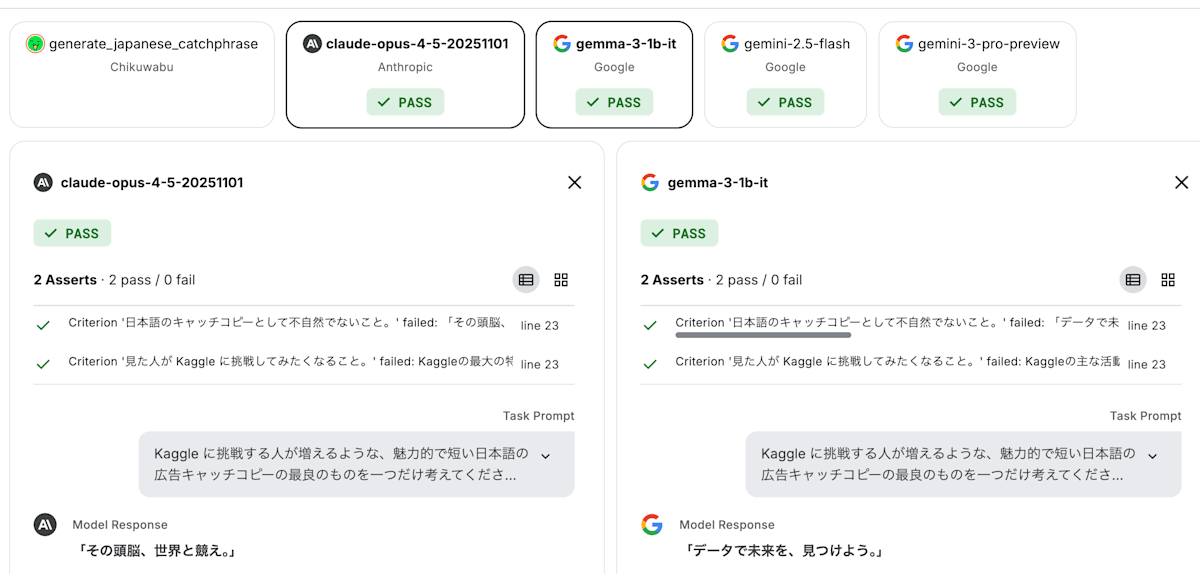Viewport: 1200px width, 574px height.
Task: Open the generate_japanese_catchphrase task card
Action: click(x=142, y=75)
